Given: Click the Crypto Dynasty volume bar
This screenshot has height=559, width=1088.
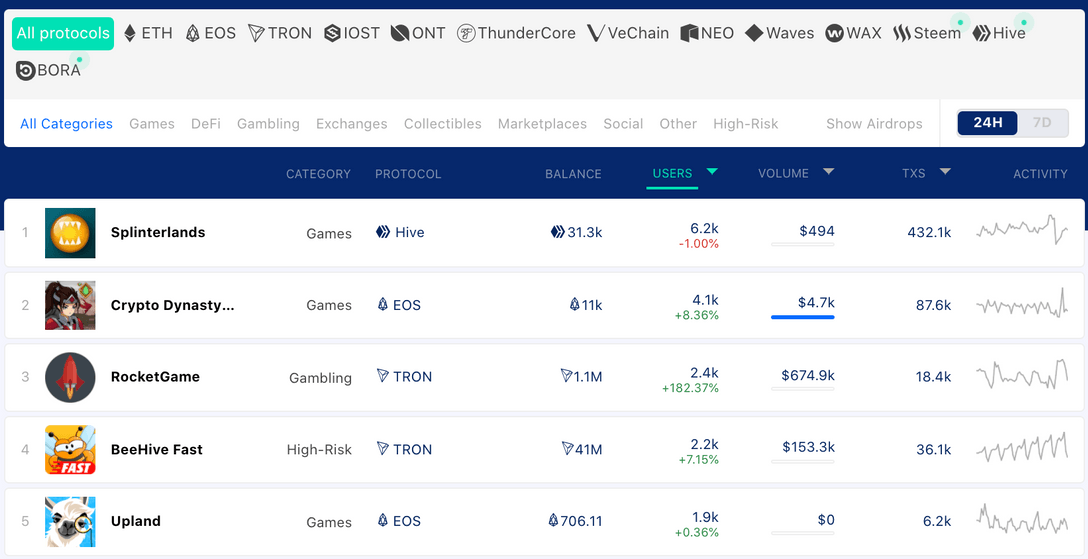Looking at the screenshot, I should (x=803, y=317).
